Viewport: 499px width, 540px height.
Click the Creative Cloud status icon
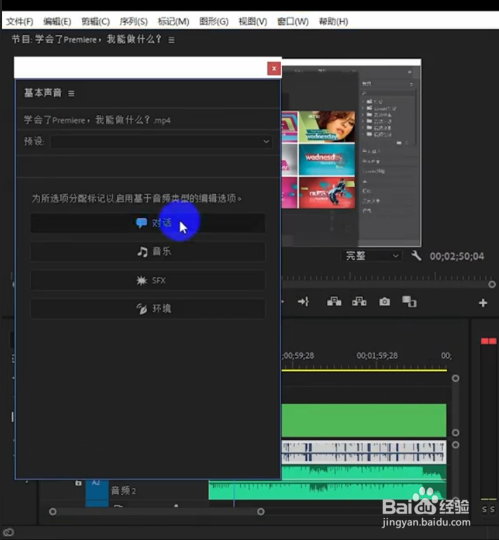(9, 532)
